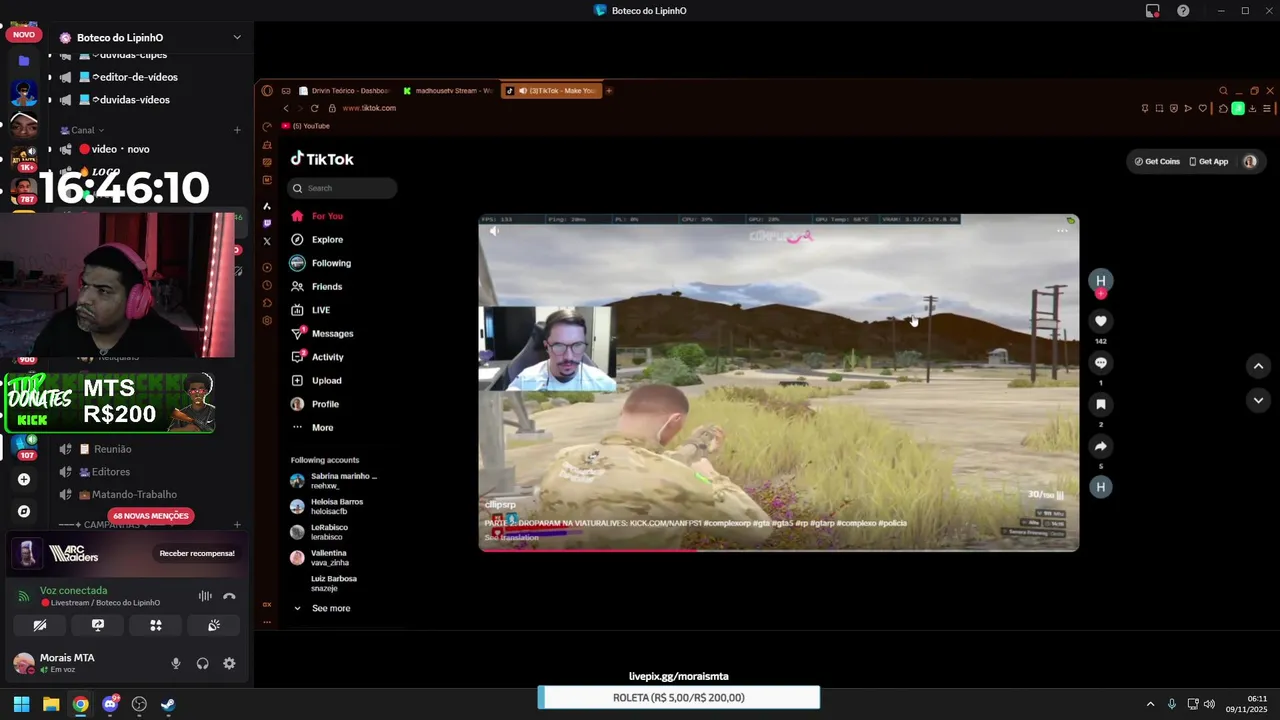Click the Get Coins button

tap(1157, 161)
